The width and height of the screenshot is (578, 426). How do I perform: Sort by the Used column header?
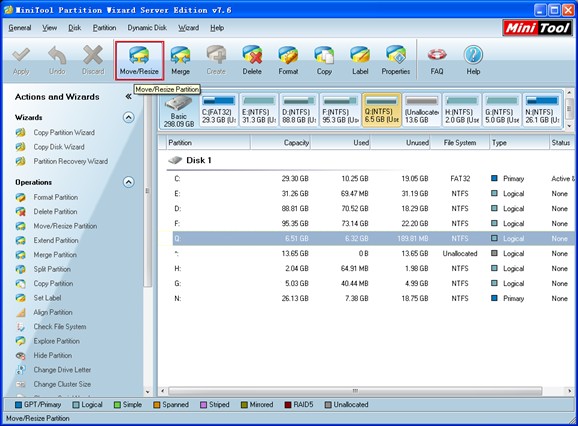341,143
